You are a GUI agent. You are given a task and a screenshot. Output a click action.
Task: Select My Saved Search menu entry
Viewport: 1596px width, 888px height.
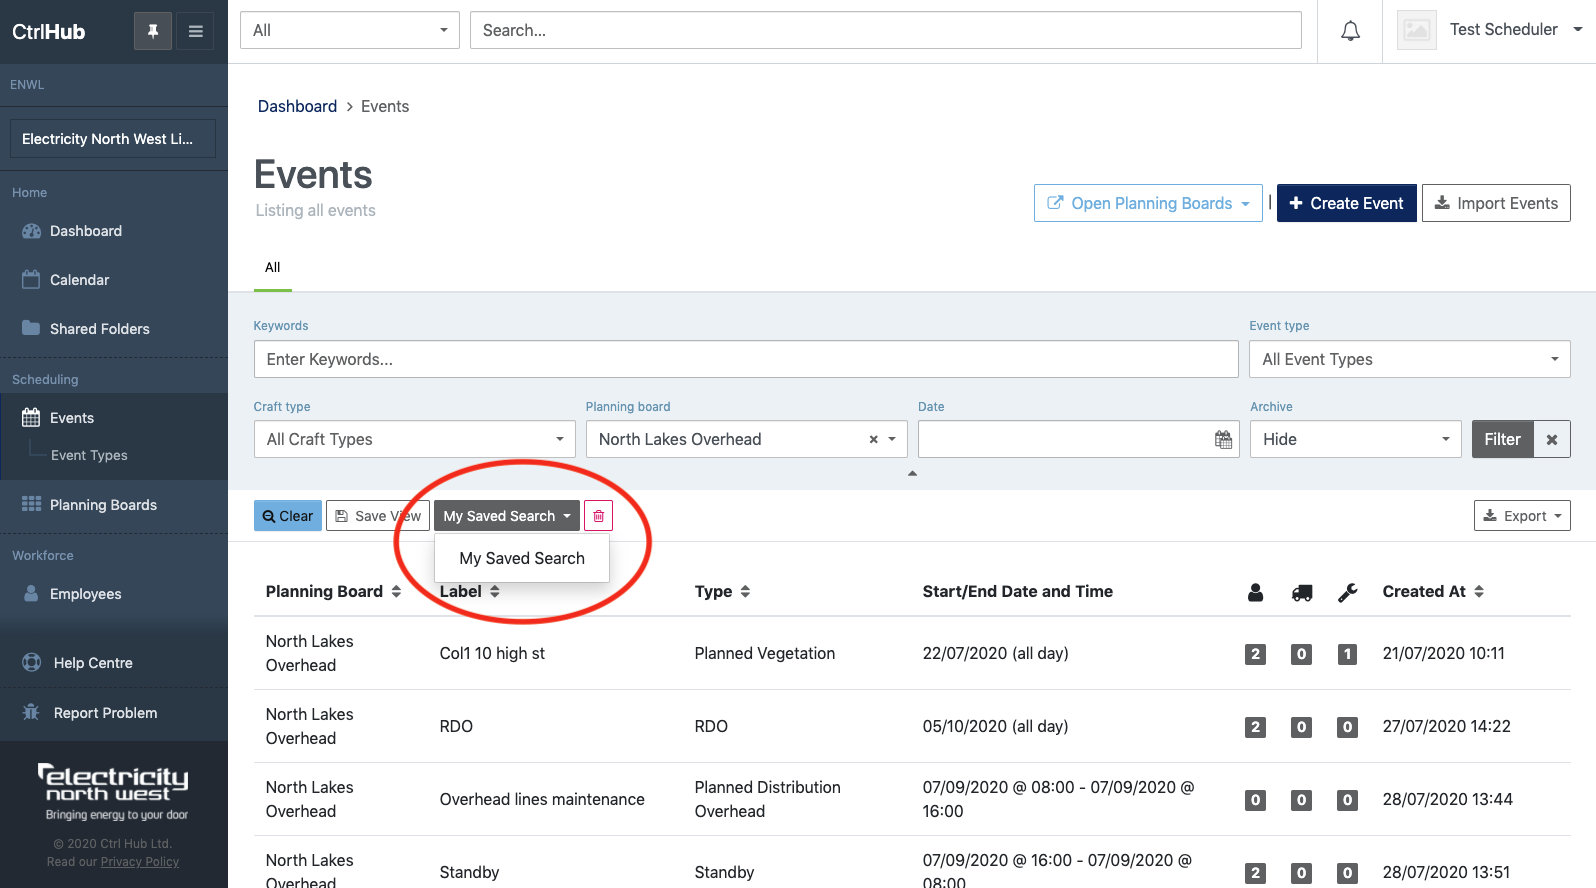pos(522,558)
